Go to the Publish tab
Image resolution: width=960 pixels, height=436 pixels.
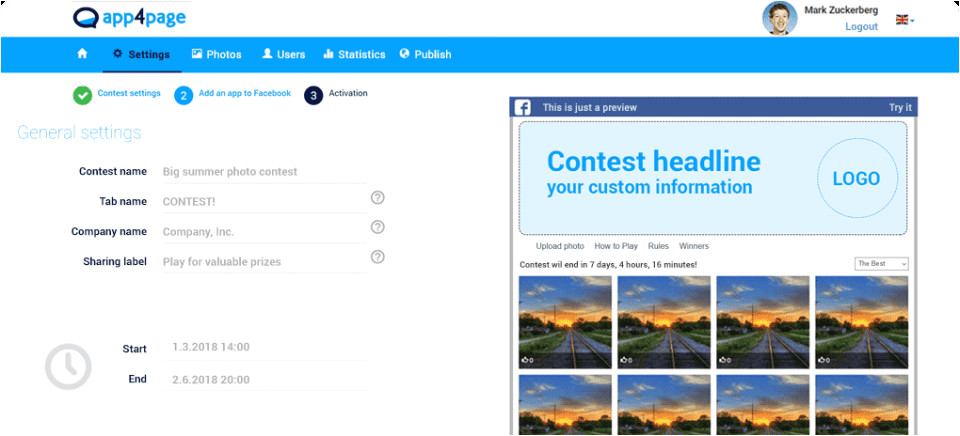point(425,55)
